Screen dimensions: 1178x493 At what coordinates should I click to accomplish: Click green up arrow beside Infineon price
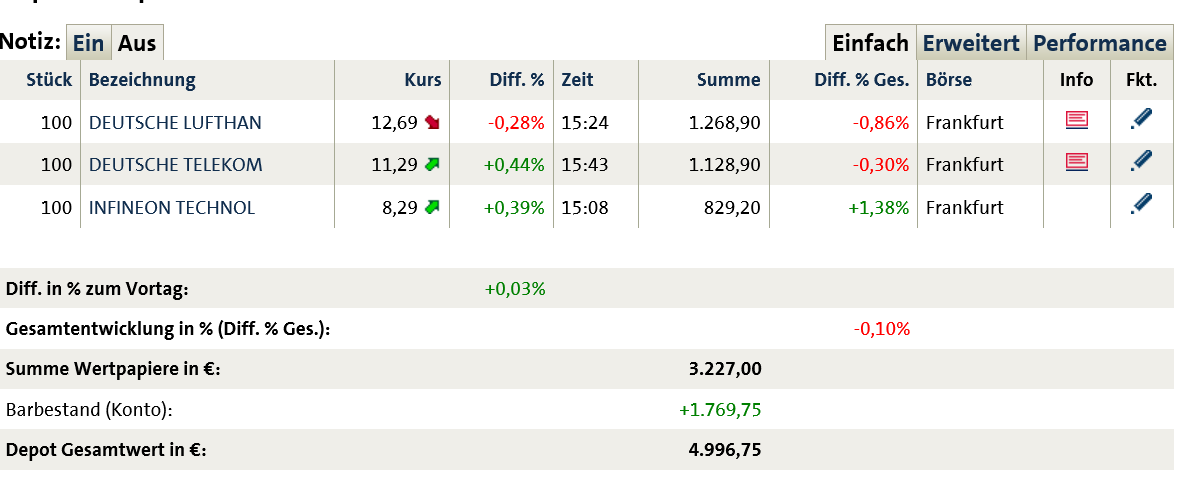point(432,208)
